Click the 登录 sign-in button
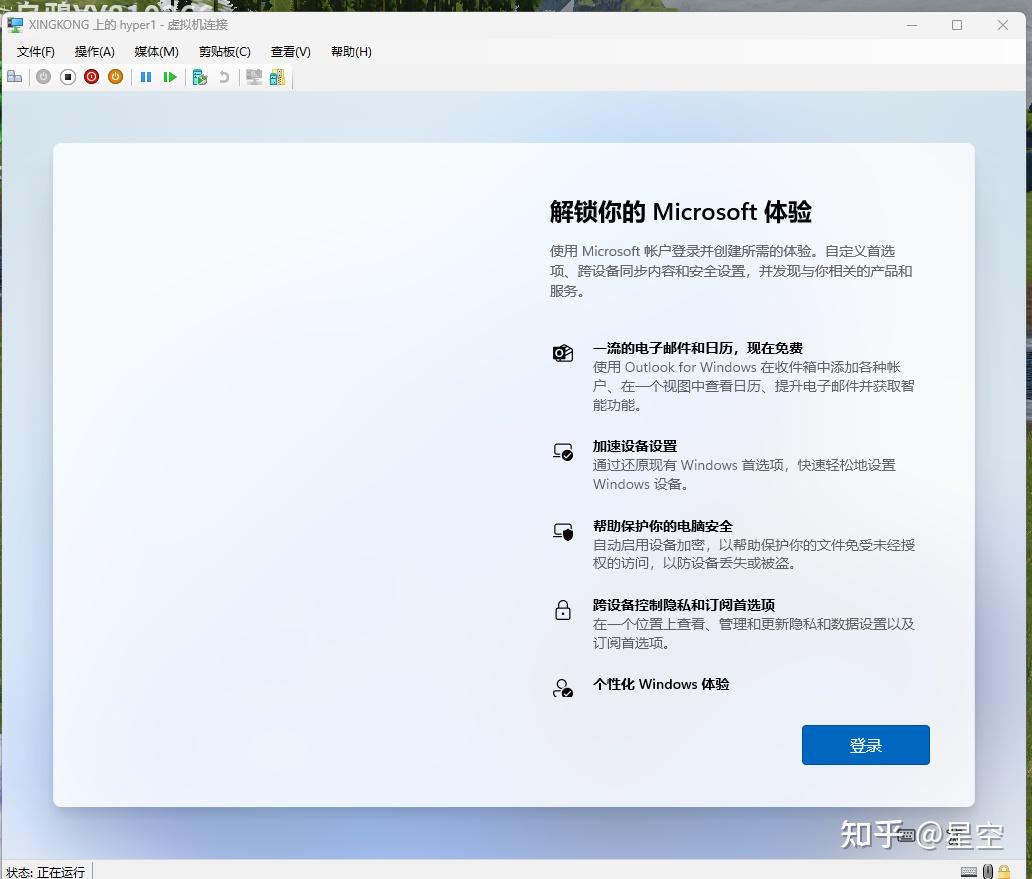This screenshot has height=879, width=1032. click(865, 744)
